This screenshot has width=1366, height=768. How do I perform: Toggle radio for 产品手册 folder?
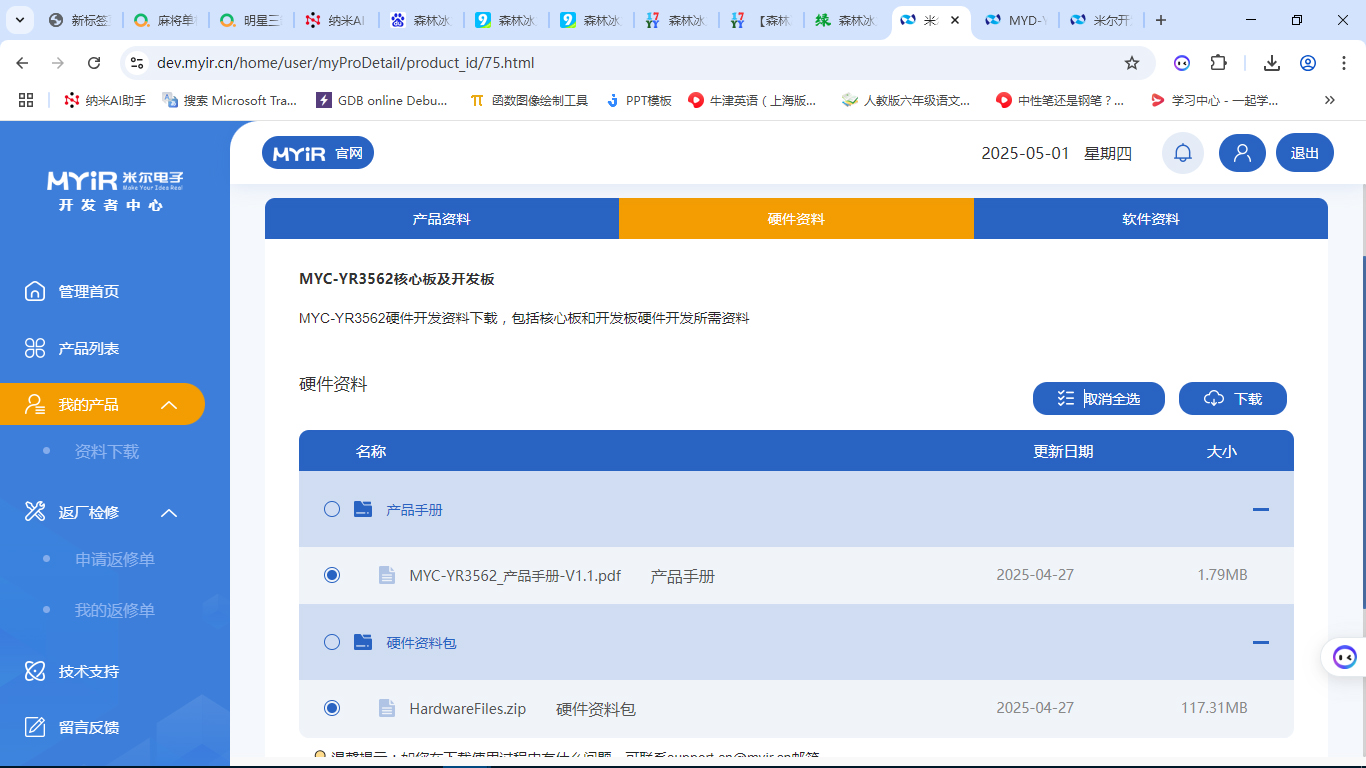pos(332,509)
